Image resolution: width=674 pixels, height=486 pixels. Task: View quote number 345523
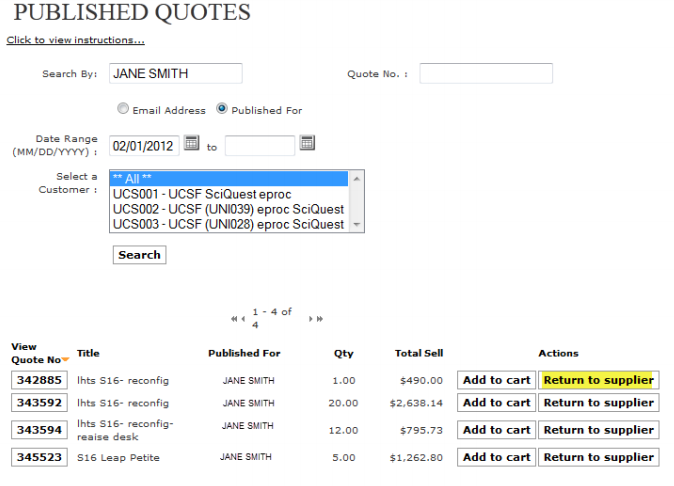(40, 457)
